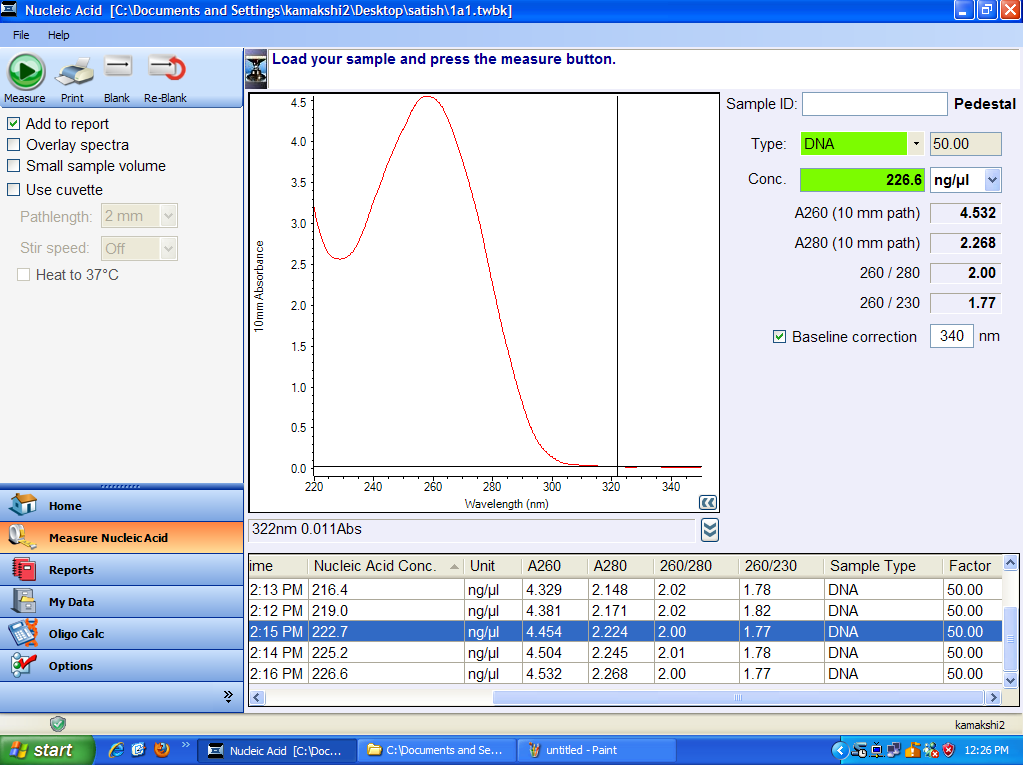
Task: Click the Print icon in toolbar
Action: point(73,72)
